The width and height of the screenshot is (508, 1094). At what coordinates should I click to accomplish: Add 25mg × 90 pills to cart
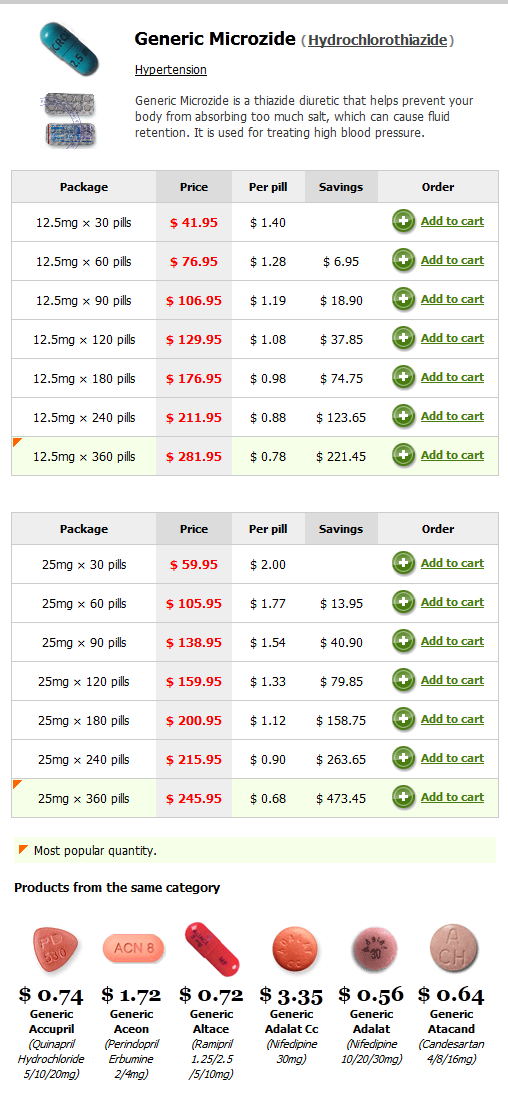pos(452,641)
